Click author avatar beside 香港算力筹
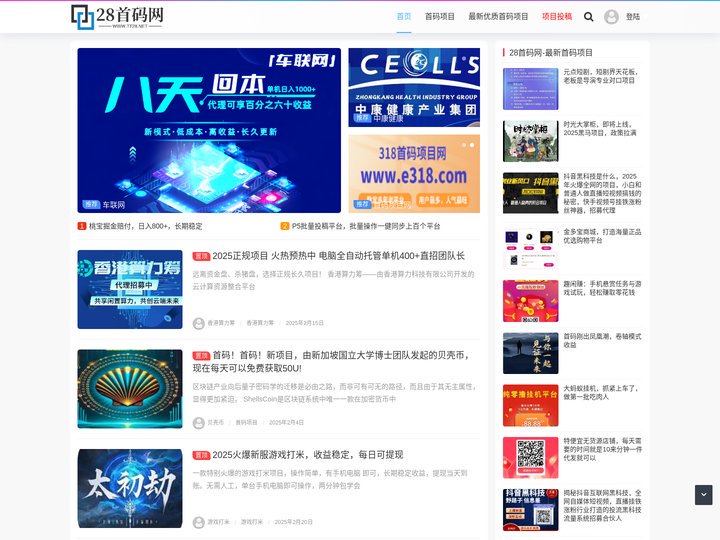 (x=198, y=323)
